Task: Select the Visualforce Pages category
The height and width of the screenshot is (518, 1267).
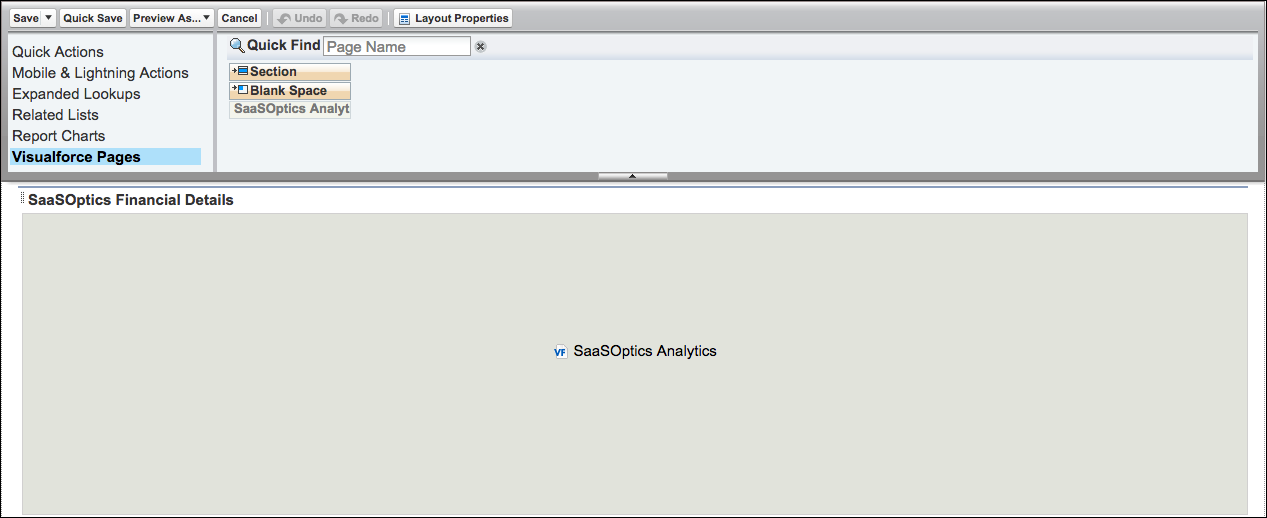Action: tap(105, 157)
